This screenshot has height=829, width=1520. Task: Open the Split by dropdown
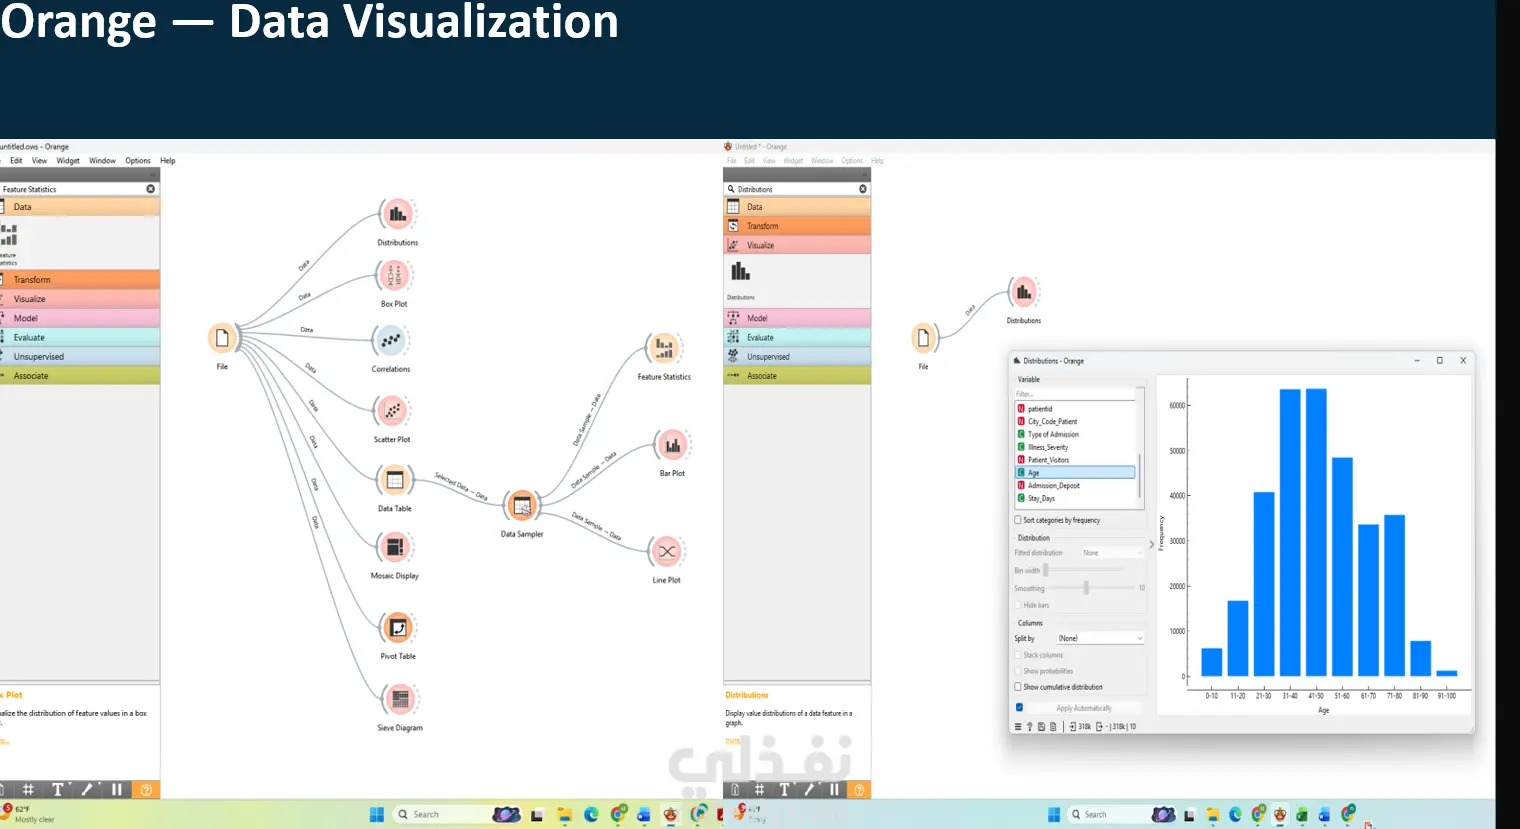(x=1099, y=638)
